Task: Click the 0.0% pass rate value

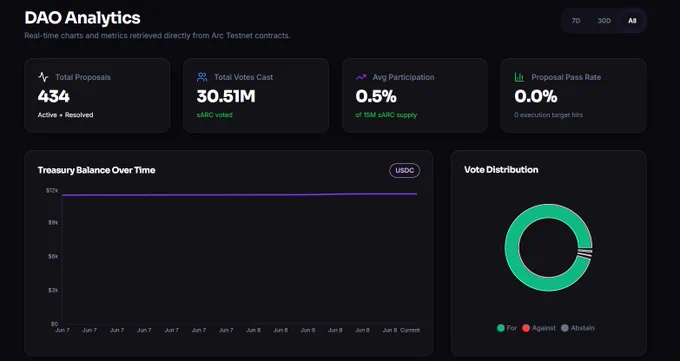Action: (536, 96)
